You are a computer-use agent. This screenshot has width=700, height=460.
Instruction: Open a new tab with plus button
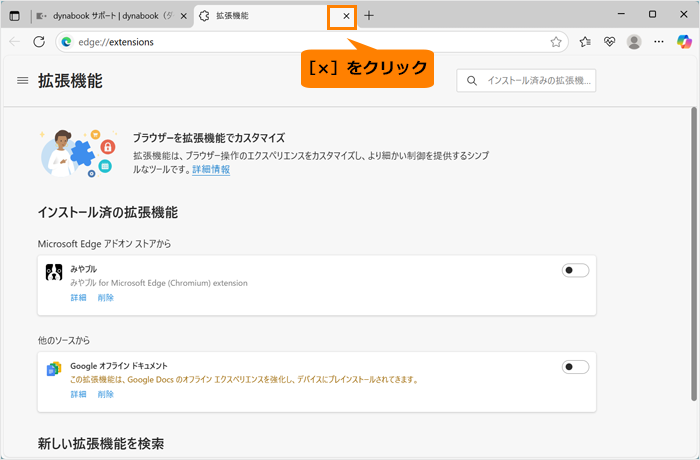click(369, 16)
